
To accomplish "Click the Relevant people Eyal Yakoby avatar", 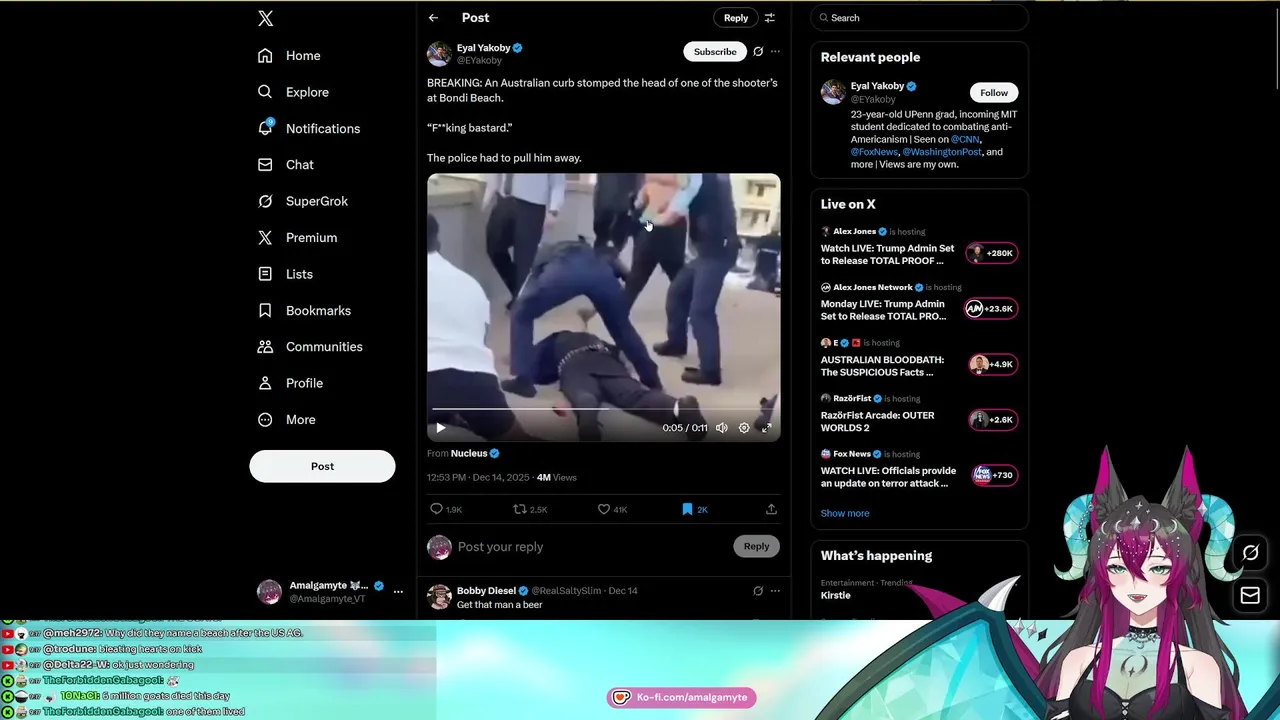I will point(833,92).
